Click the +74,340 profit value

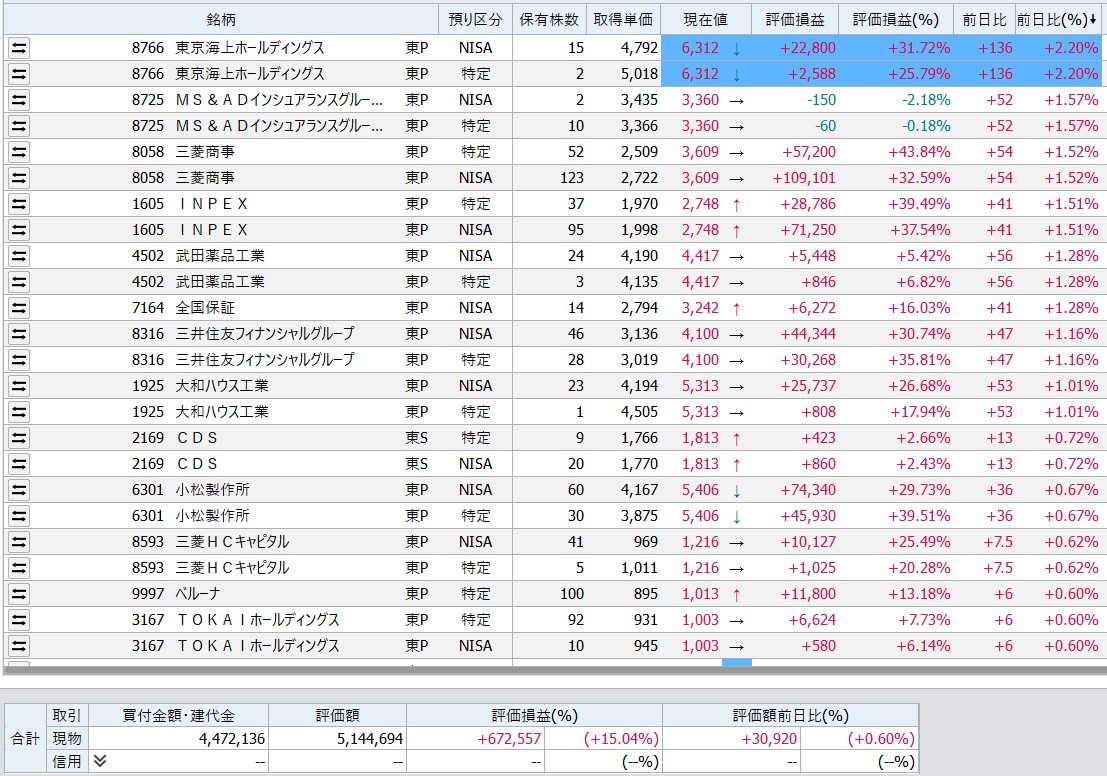tap(808, 490)
